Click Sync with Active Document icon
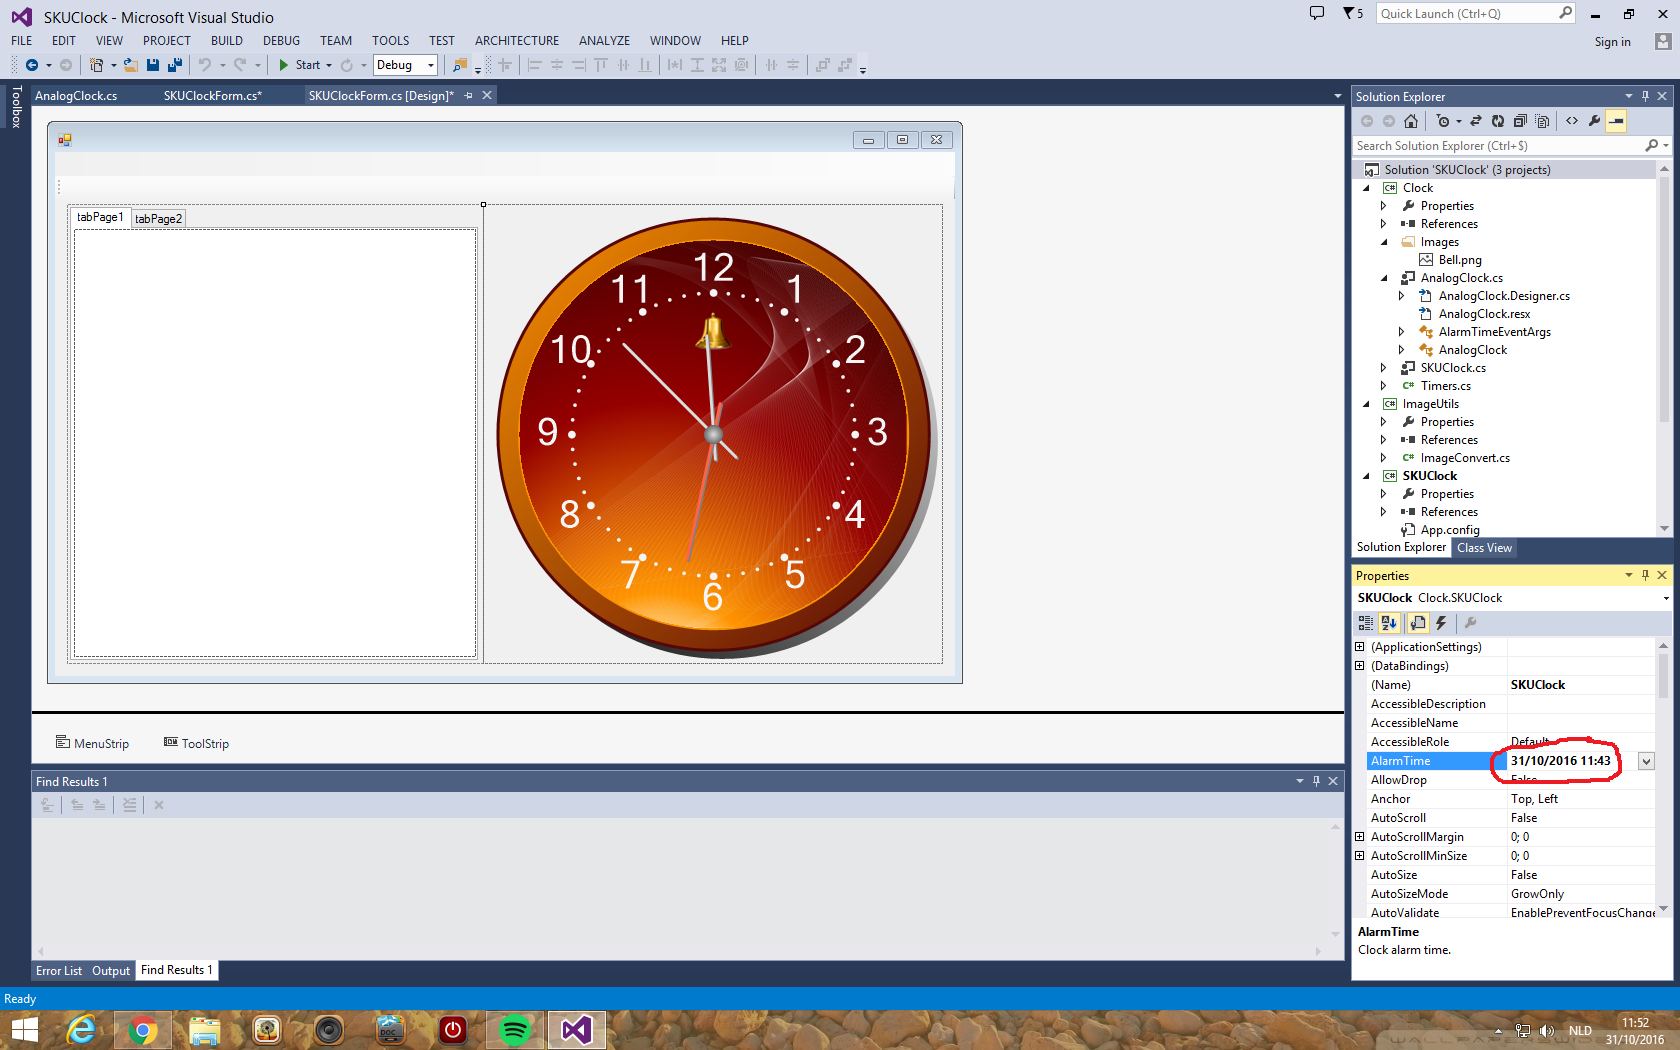Screen dimensions: 1680x1050 tap(1475, 121)
